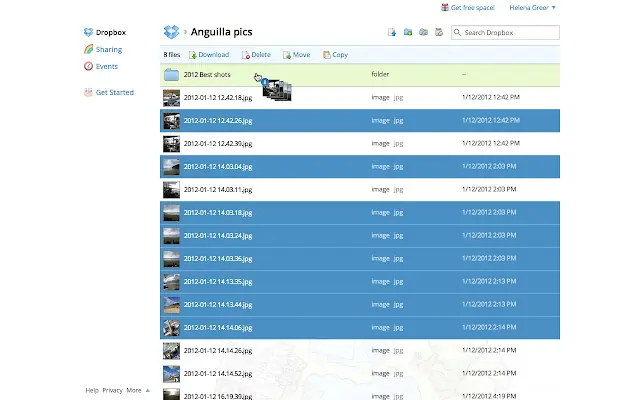640x400 pixels.
Task: Select thumbnail of 2012-01-12 12.42.26.jpg
Action: pyautogui.click(x=171, y=121)
